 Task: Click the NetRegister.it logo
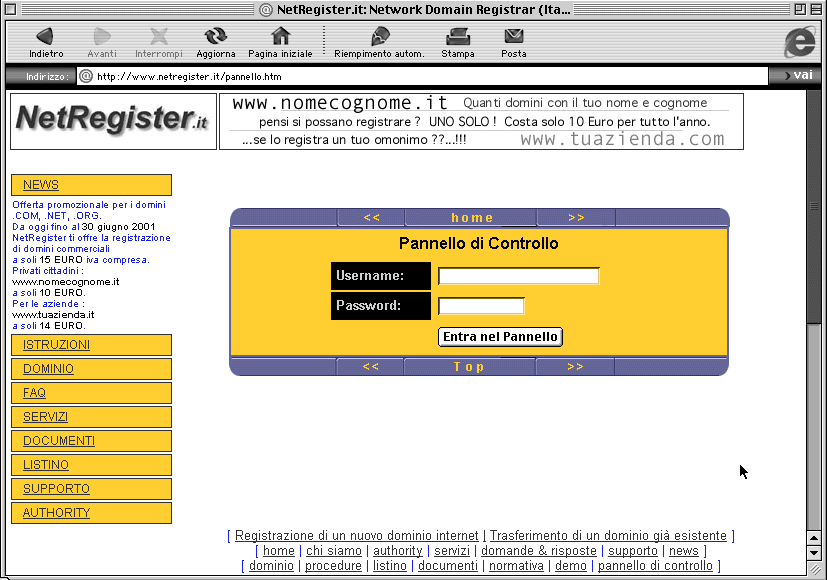pos(113,121)
